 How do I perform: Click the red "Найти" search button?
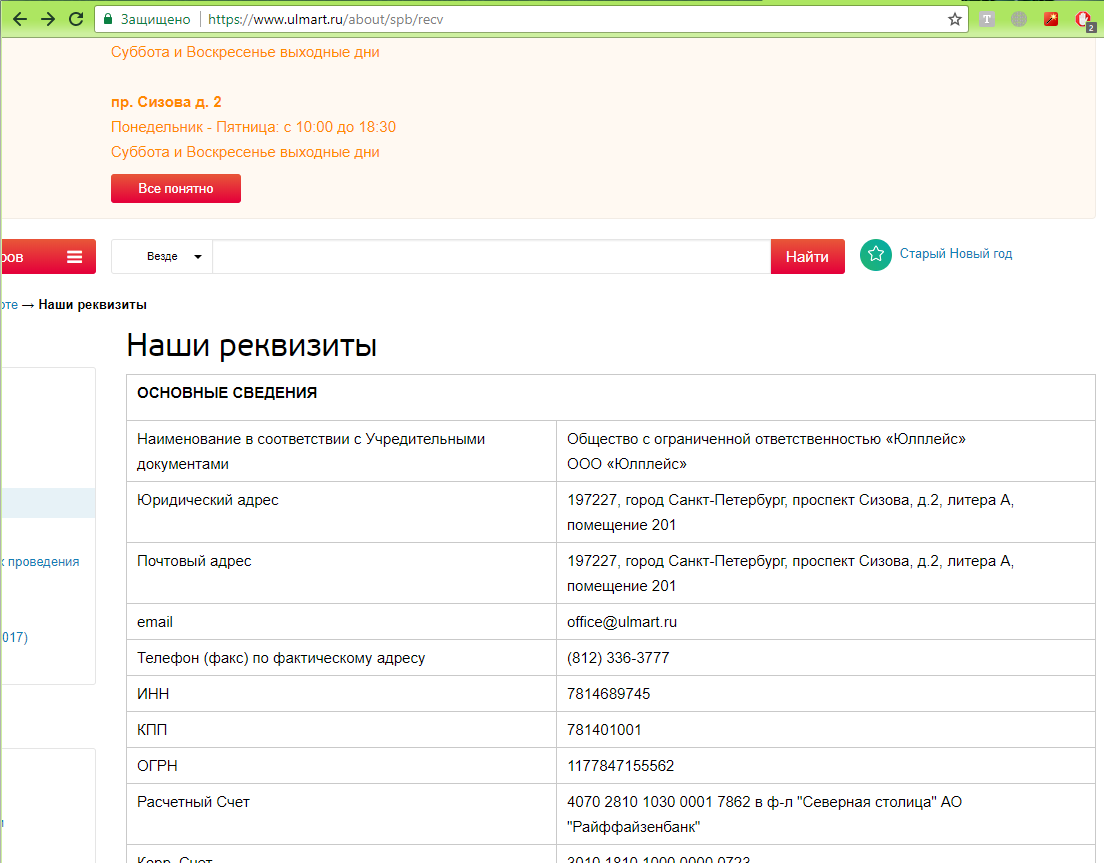tap(808, 256)
